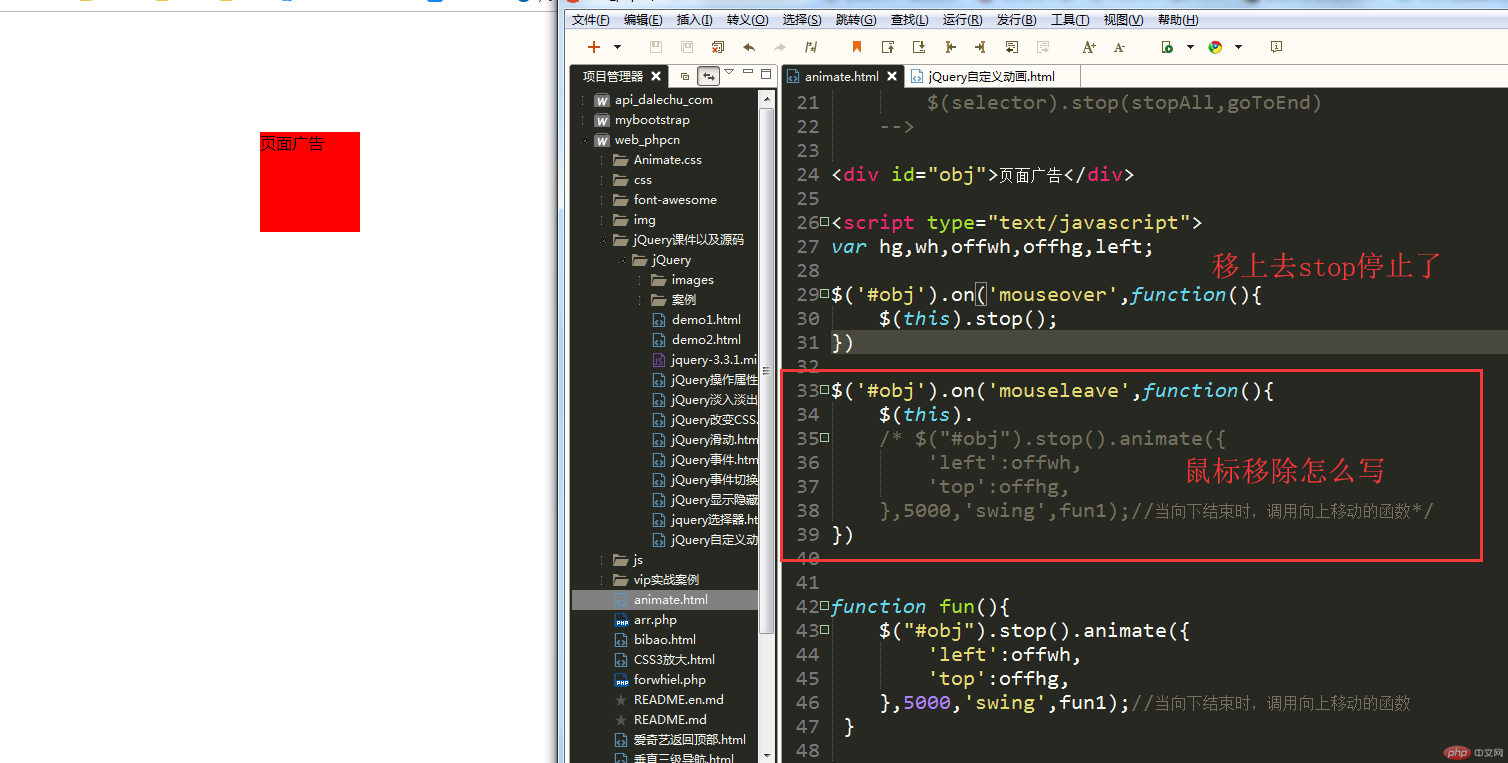Screen dimensions: 1508x763
Task: Open the 文件(F) menu
Action: pos(591,20)
